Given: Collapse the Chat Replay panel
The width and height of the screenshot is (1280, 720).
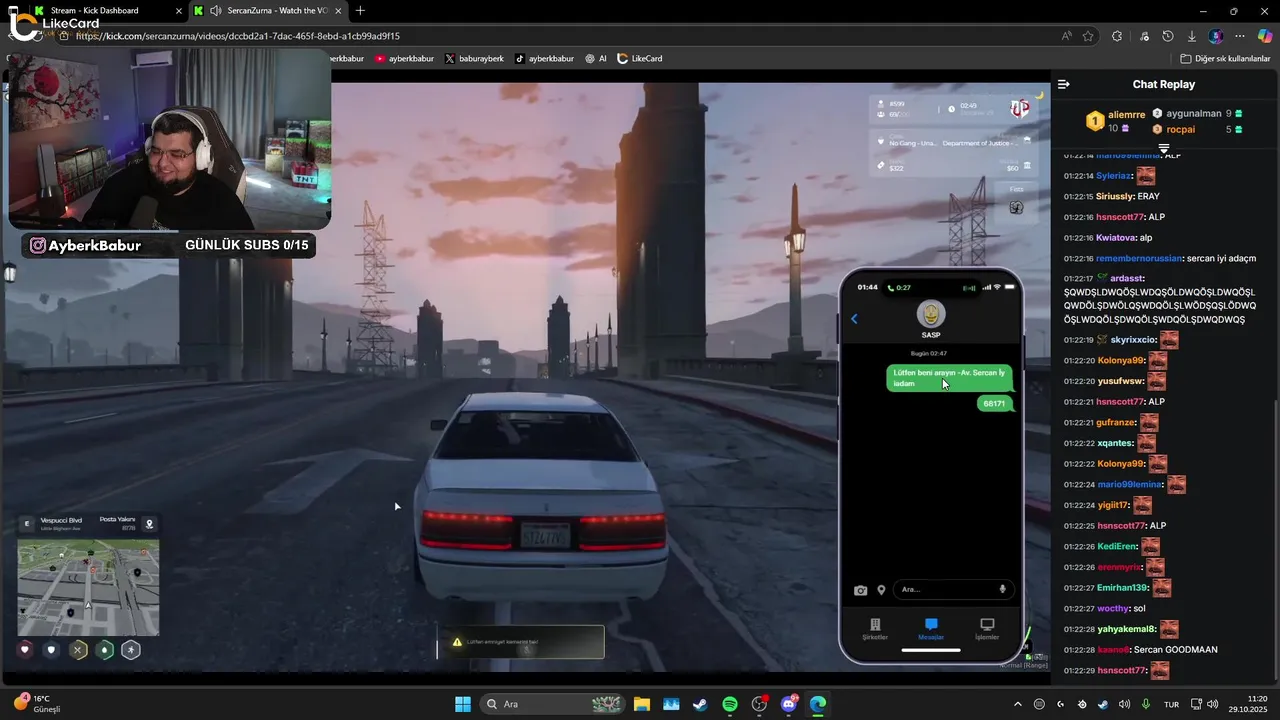Looking at the screenshot, I should tap(1064, 84).
